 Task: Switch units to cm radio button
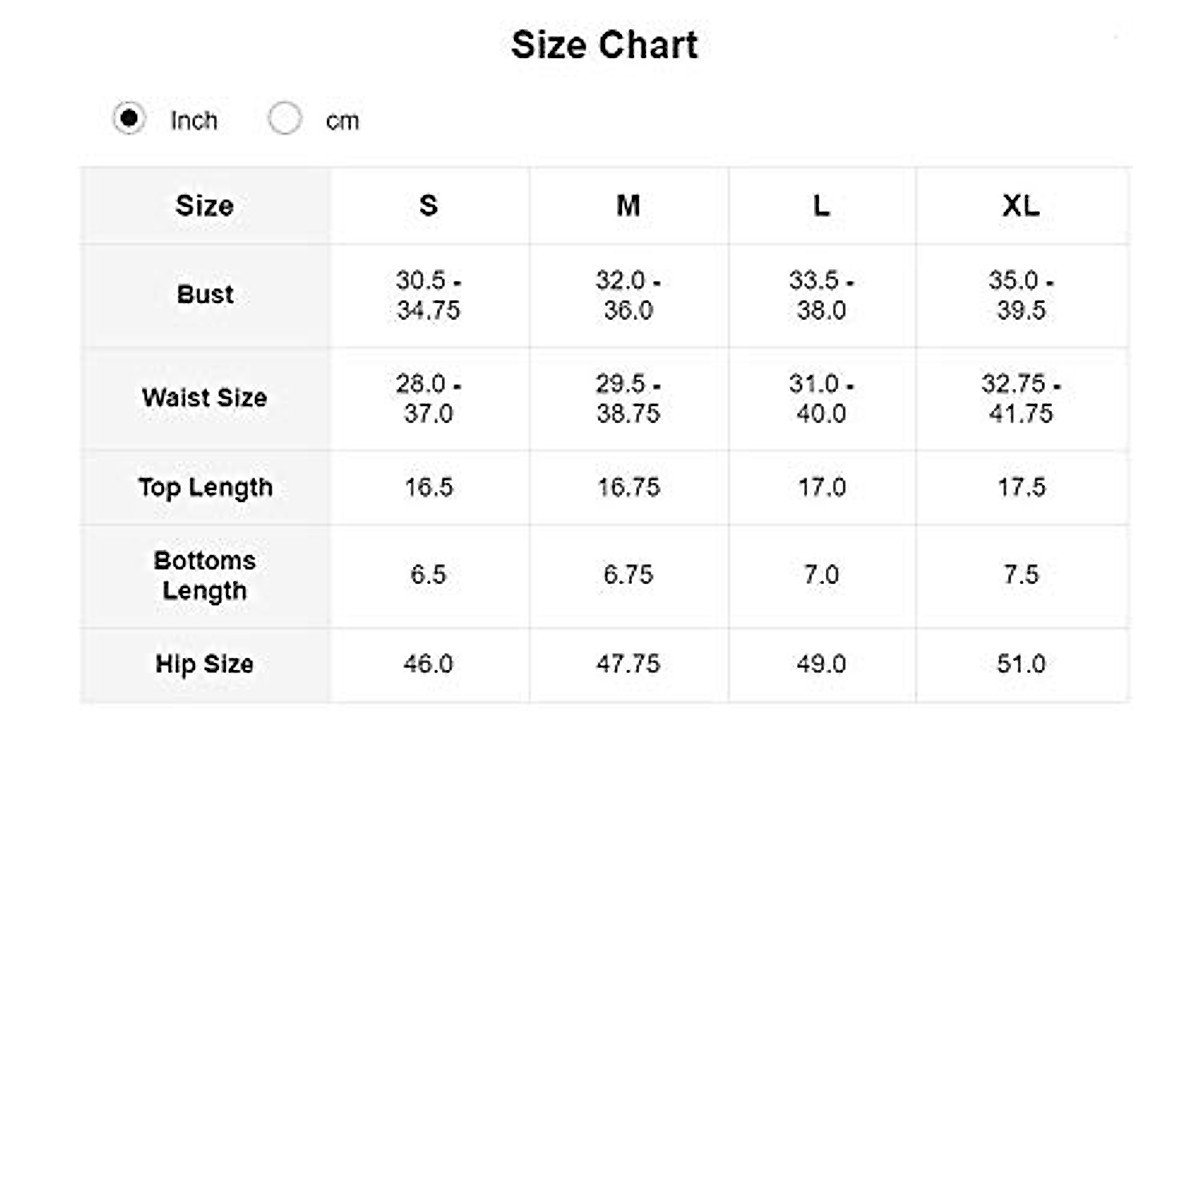click(x=285, y=119)
